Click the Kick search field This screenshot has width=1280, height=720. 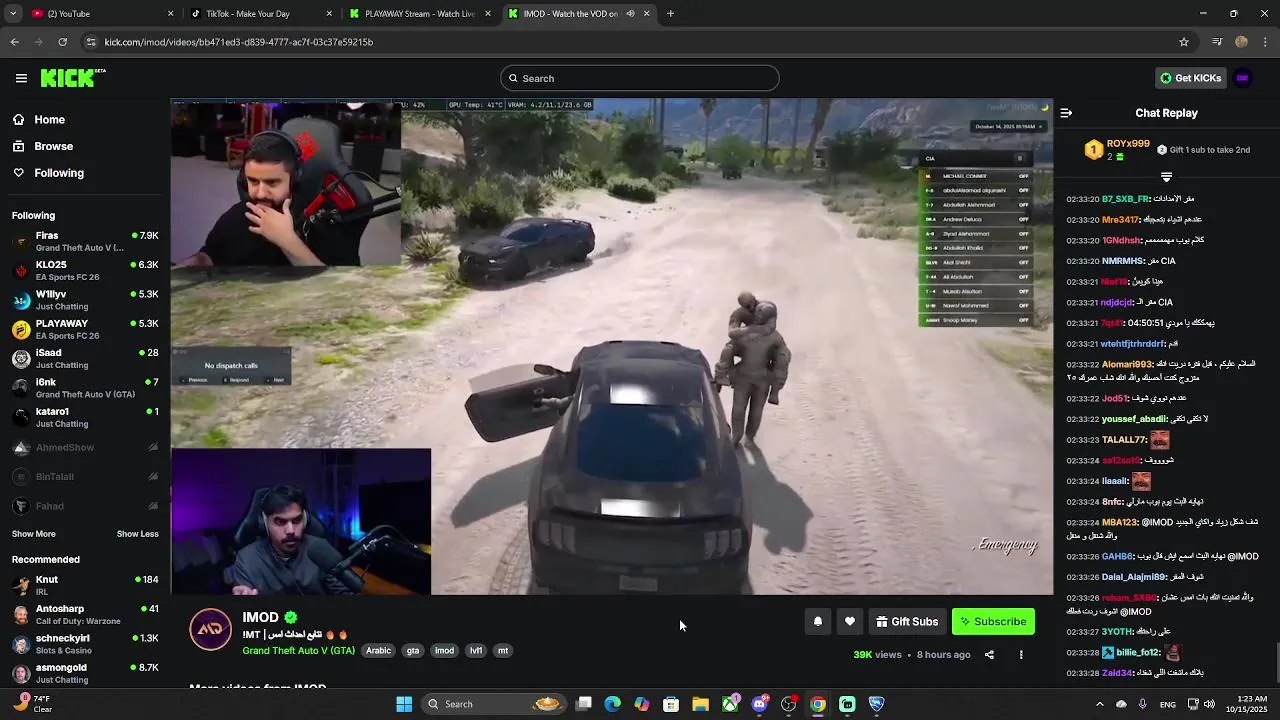640,78
